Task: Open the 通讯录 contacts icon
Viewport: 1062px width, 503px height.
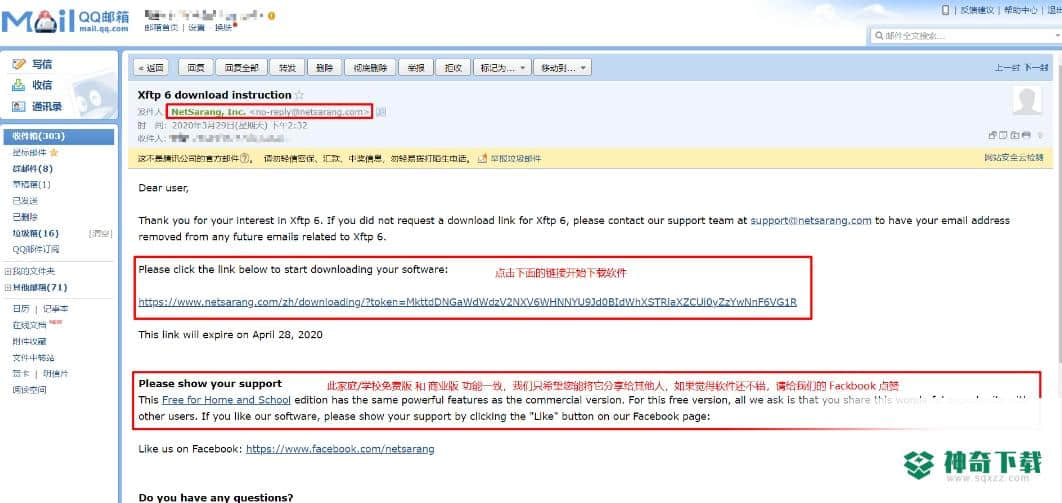Action: pyautogui.click(x=18, y=106)
